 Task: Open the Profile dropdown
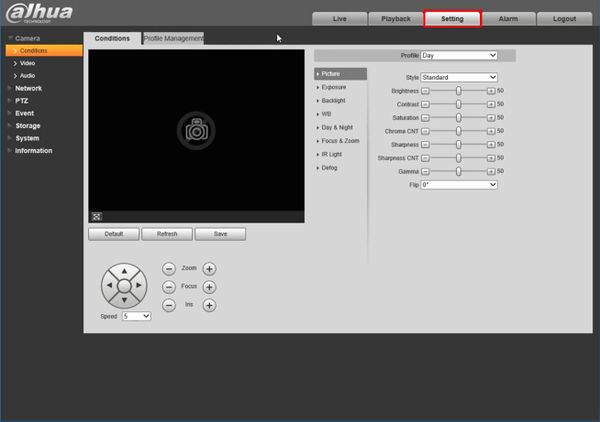click(x=459, y=55)
